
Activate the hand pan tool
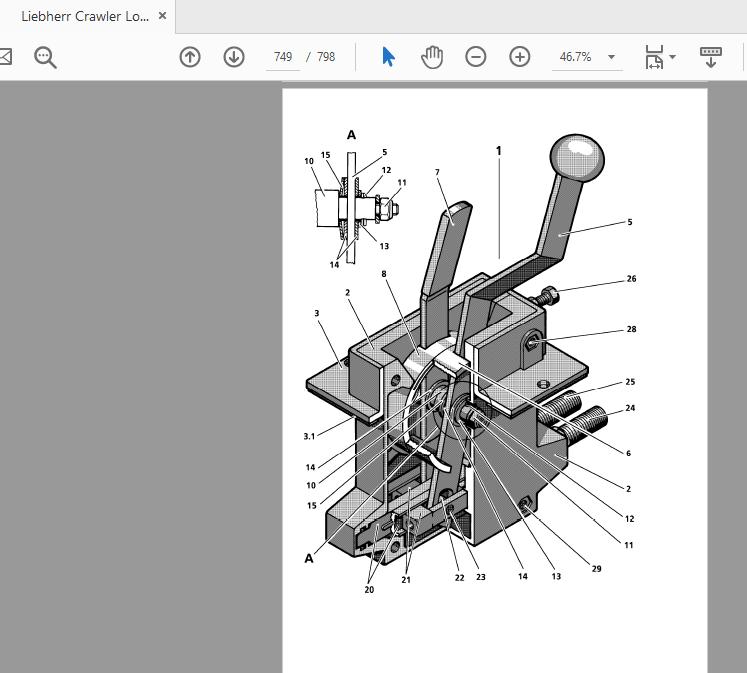(432, 57)
